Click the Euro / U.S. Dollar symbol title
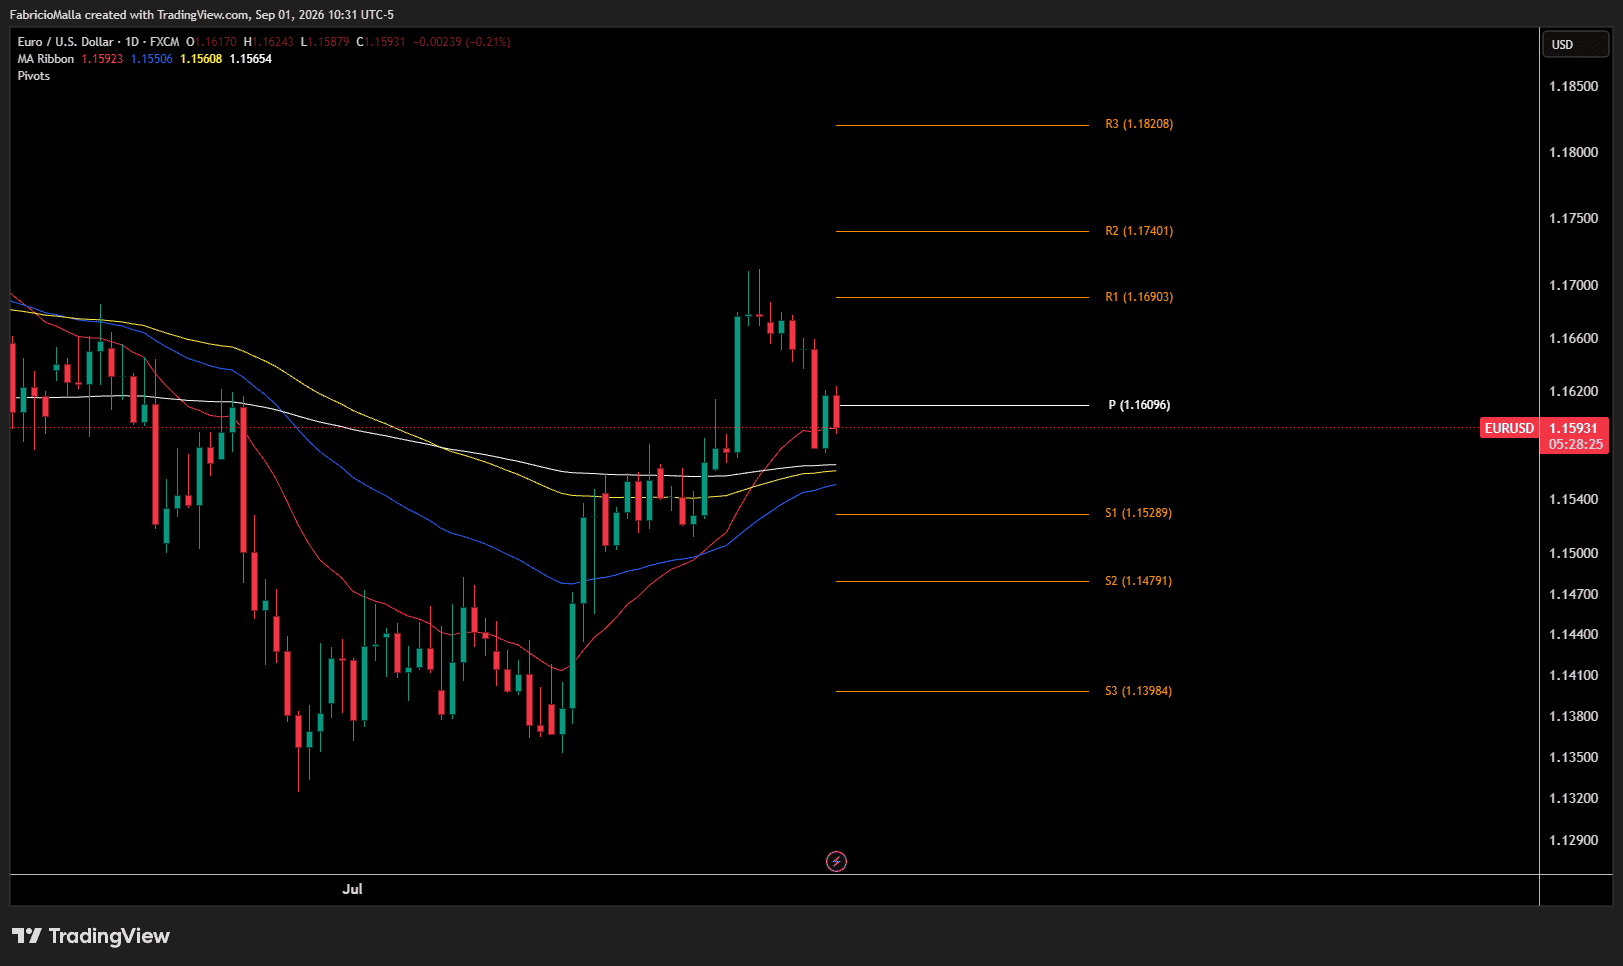The height and width of the screenshot is (966, 1623). tap(65, 42)
